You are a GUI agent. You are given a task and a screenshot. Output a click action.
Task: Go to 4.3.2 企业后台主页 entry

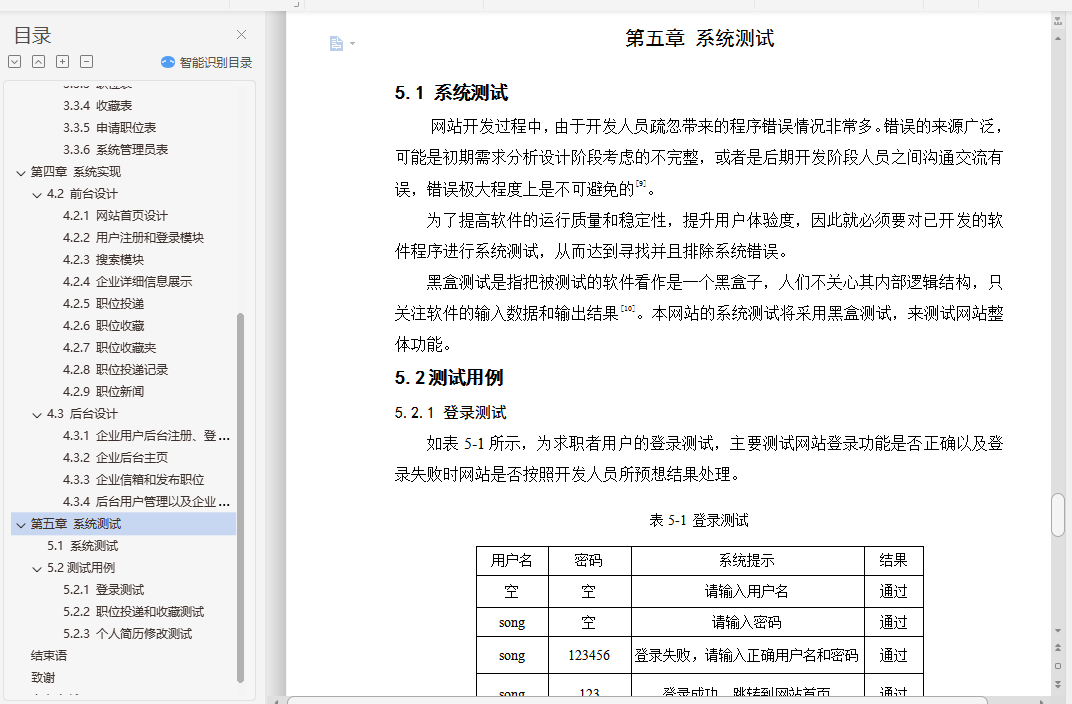[115, 457]
